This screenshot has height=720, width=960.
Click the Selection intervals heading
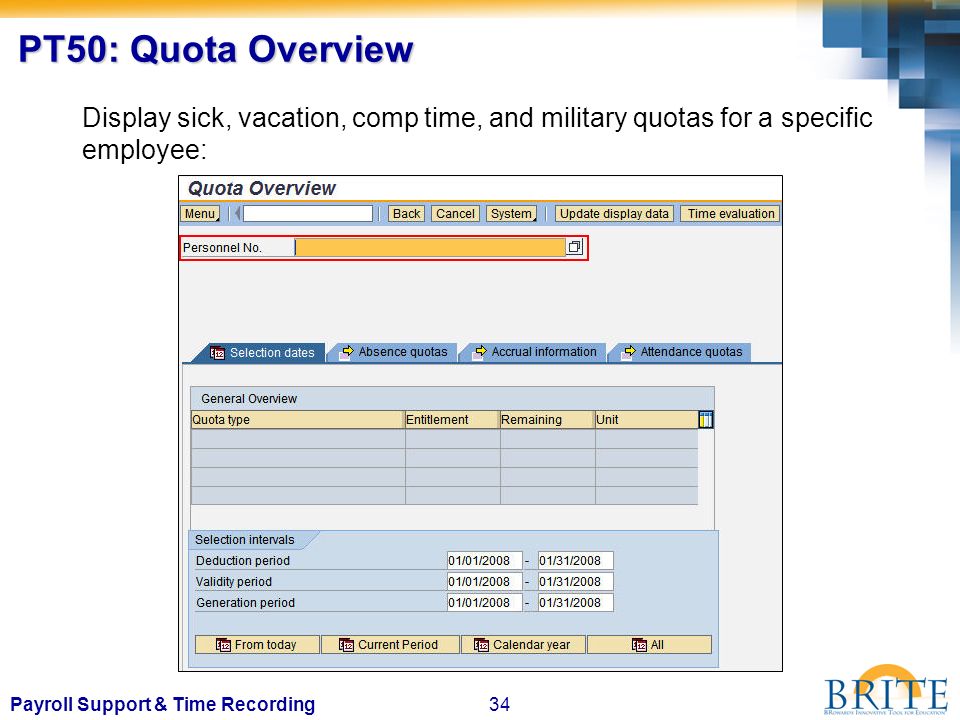coord(245,539)
